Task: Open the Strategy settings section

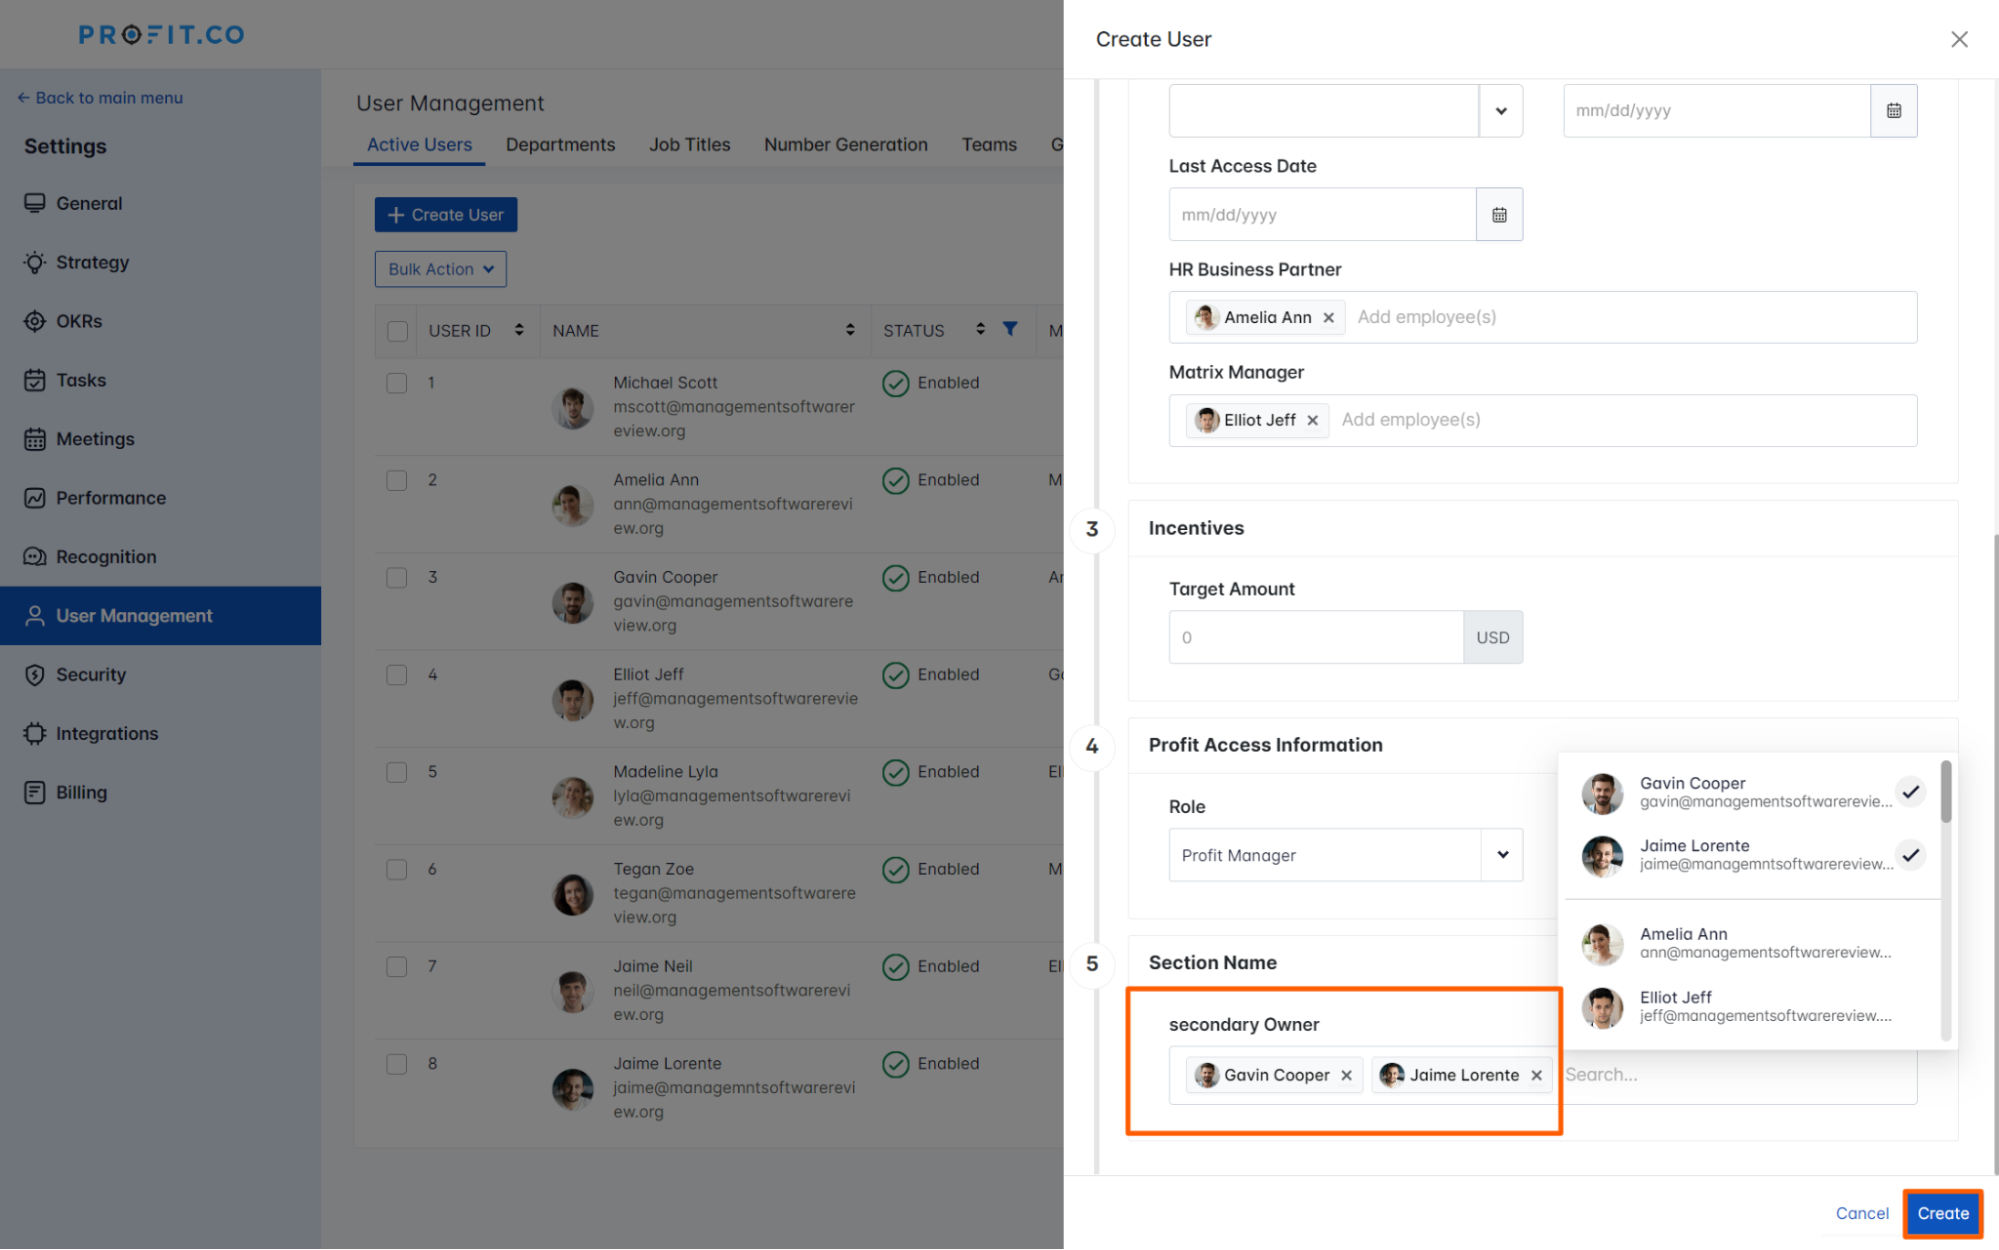Action: pyautogui.click(x=91, y=262)
